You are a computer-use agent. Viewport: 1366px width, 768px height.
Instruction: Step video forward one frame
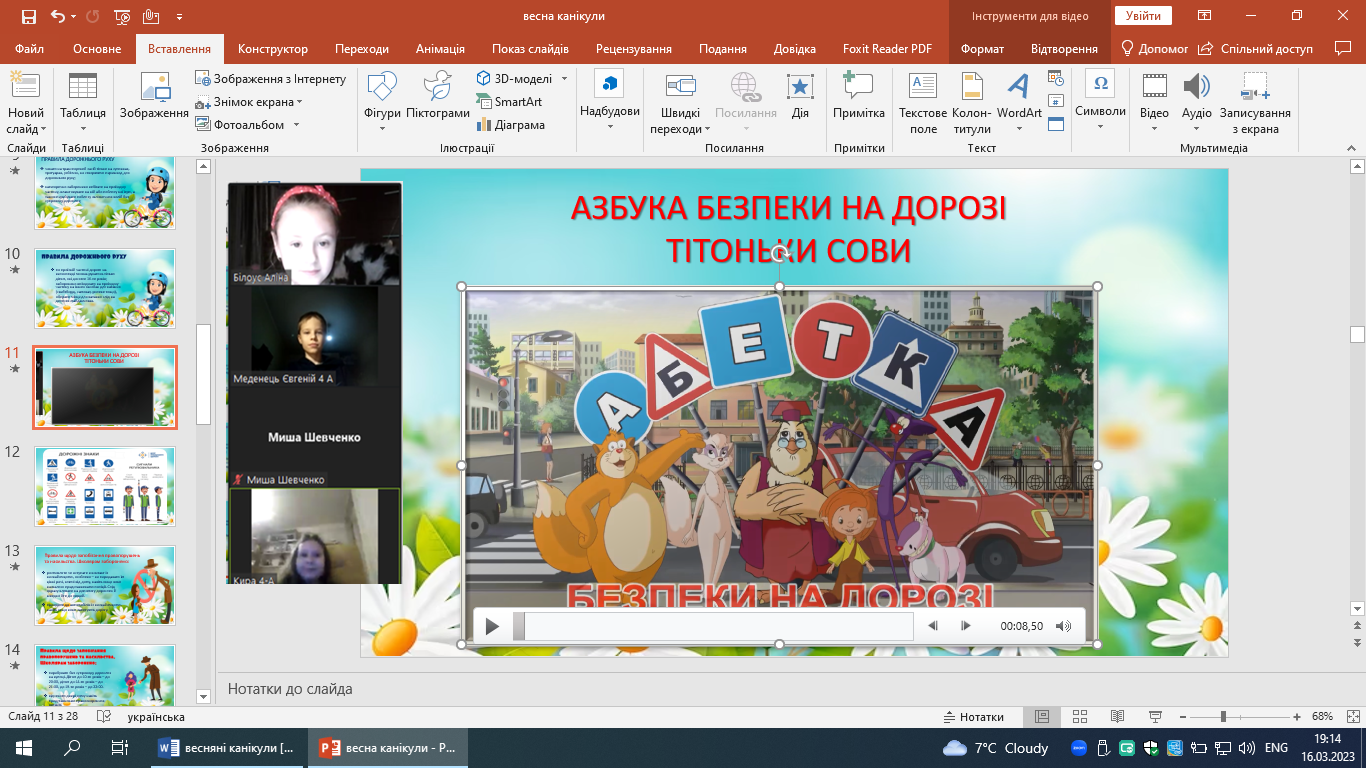[x=966, y=626]
